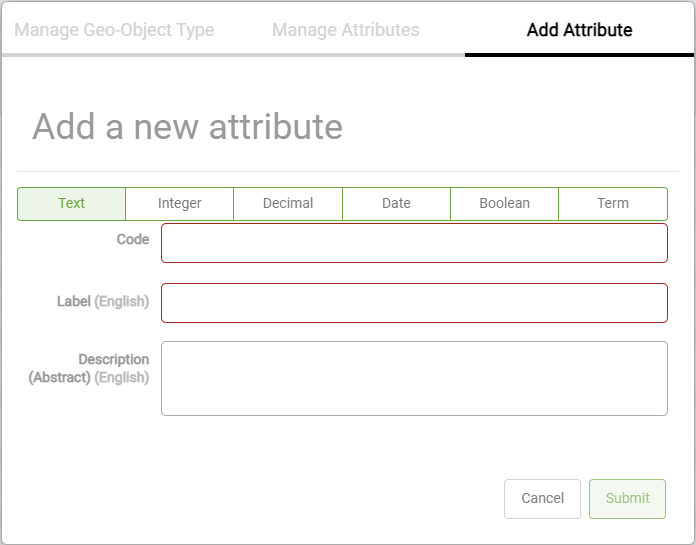Pick the Decimal attribute type
The height and width of the screenshot is (545, 696).
pyautogui.click(x=288, y=203)
